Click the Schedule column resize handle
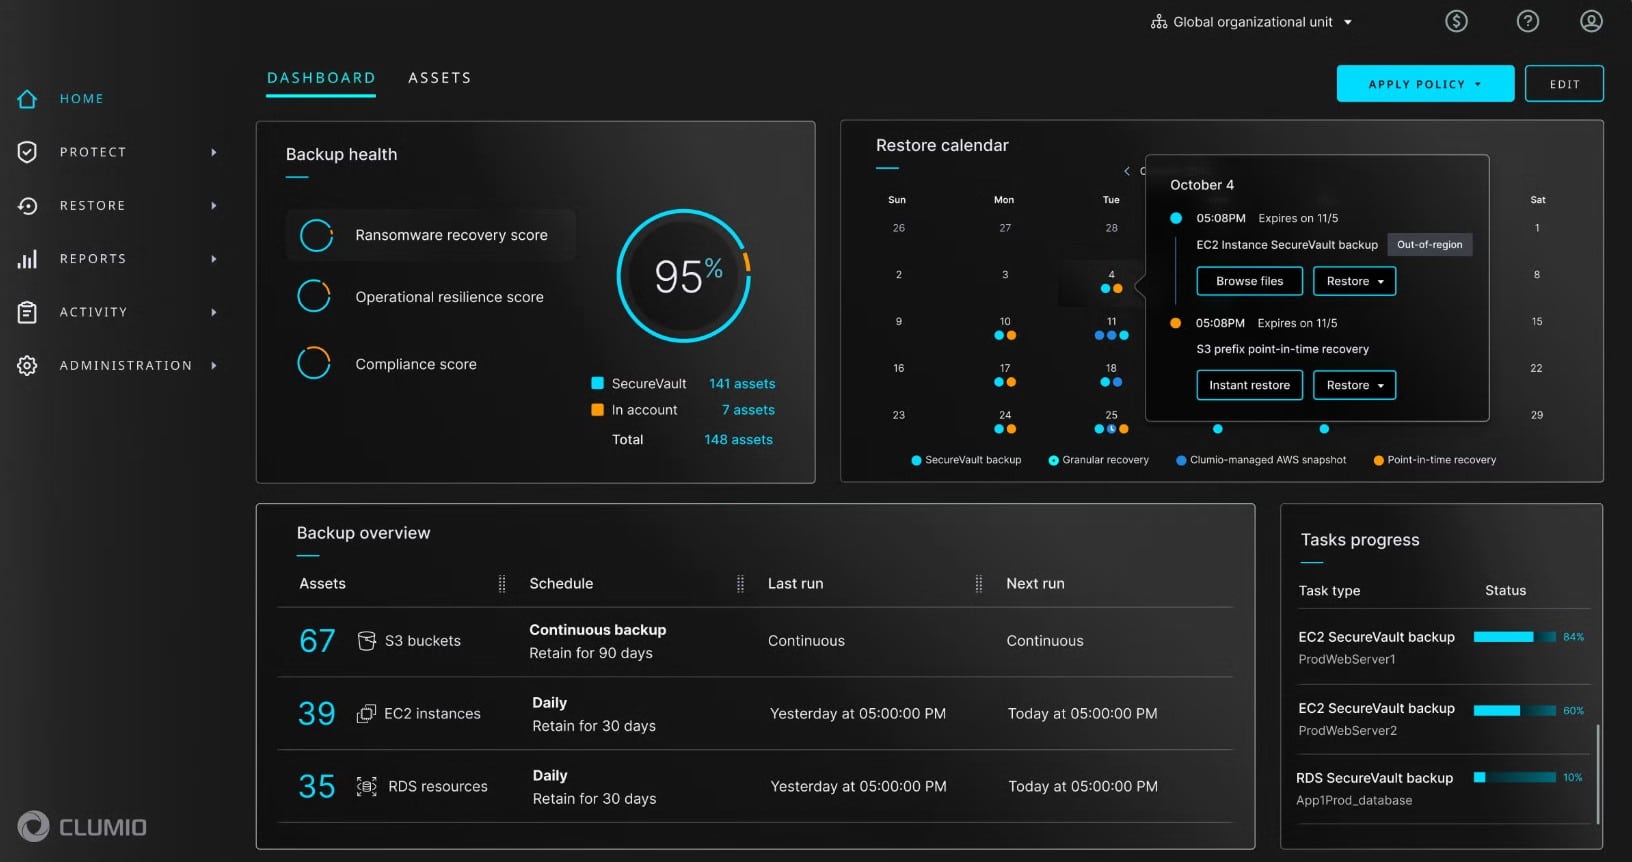 click(x=740, y=584)
